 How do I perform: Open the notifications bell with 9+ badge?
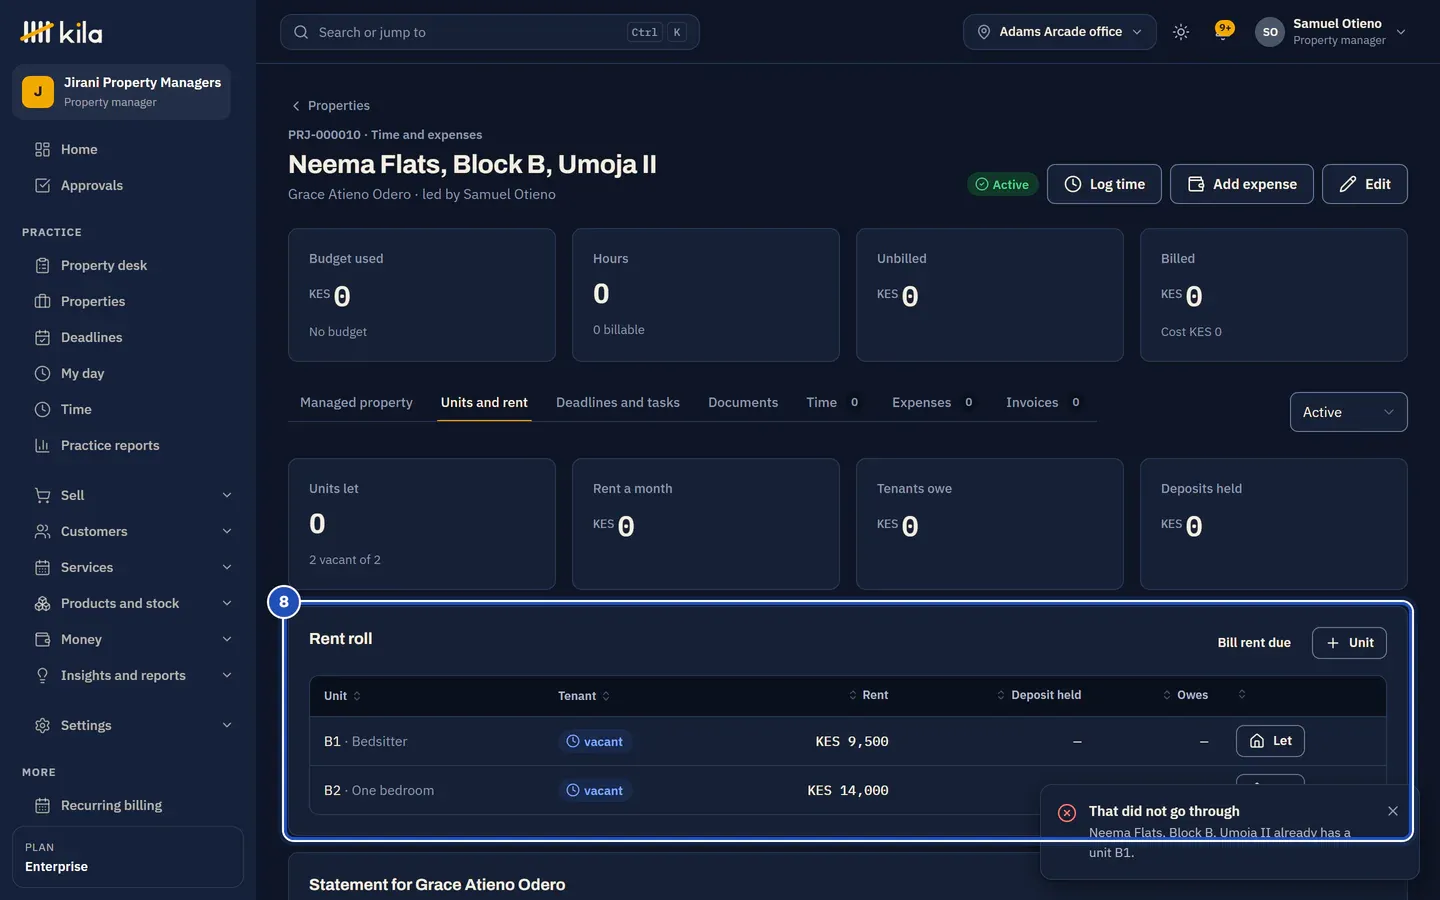click(x=1223, y=31)
